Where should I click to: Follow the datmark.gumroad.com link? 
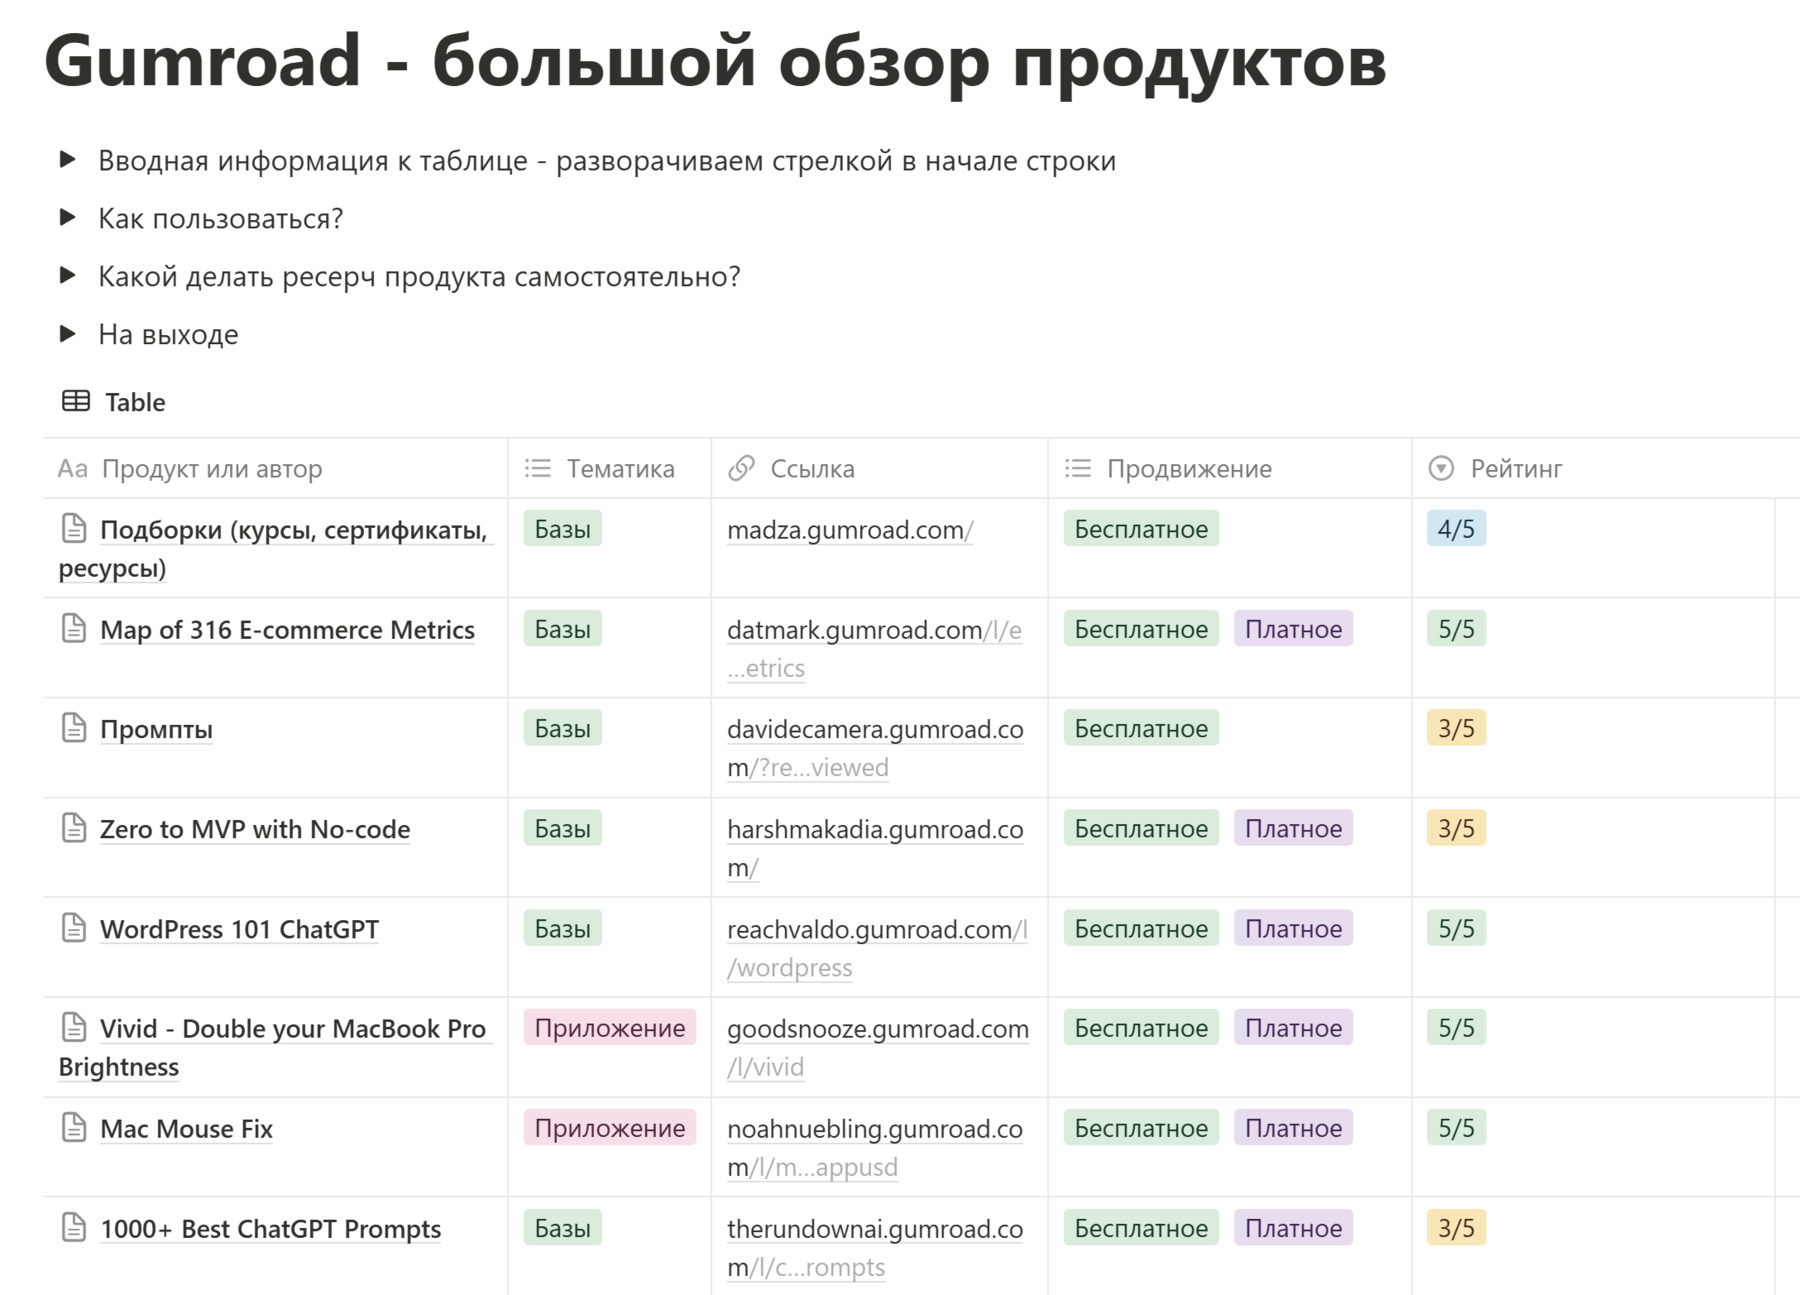coord(874,648)
